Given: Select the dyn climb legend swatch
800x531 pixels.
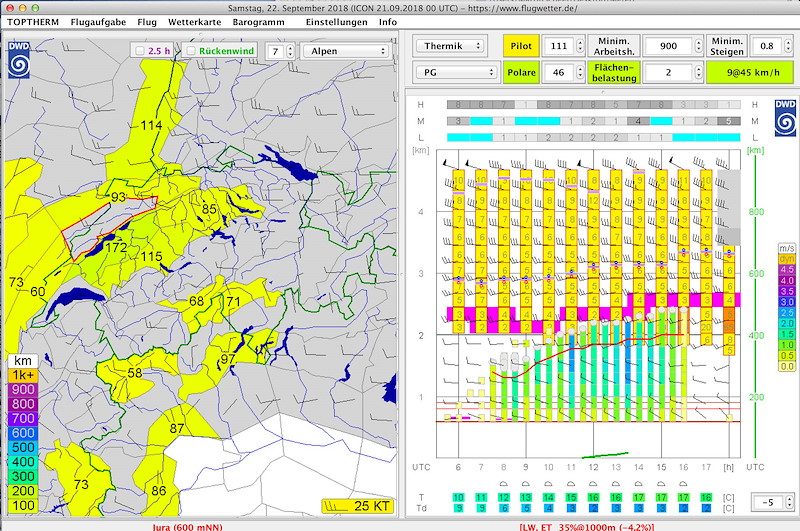Looking at the screenshot, I should 787,259.
